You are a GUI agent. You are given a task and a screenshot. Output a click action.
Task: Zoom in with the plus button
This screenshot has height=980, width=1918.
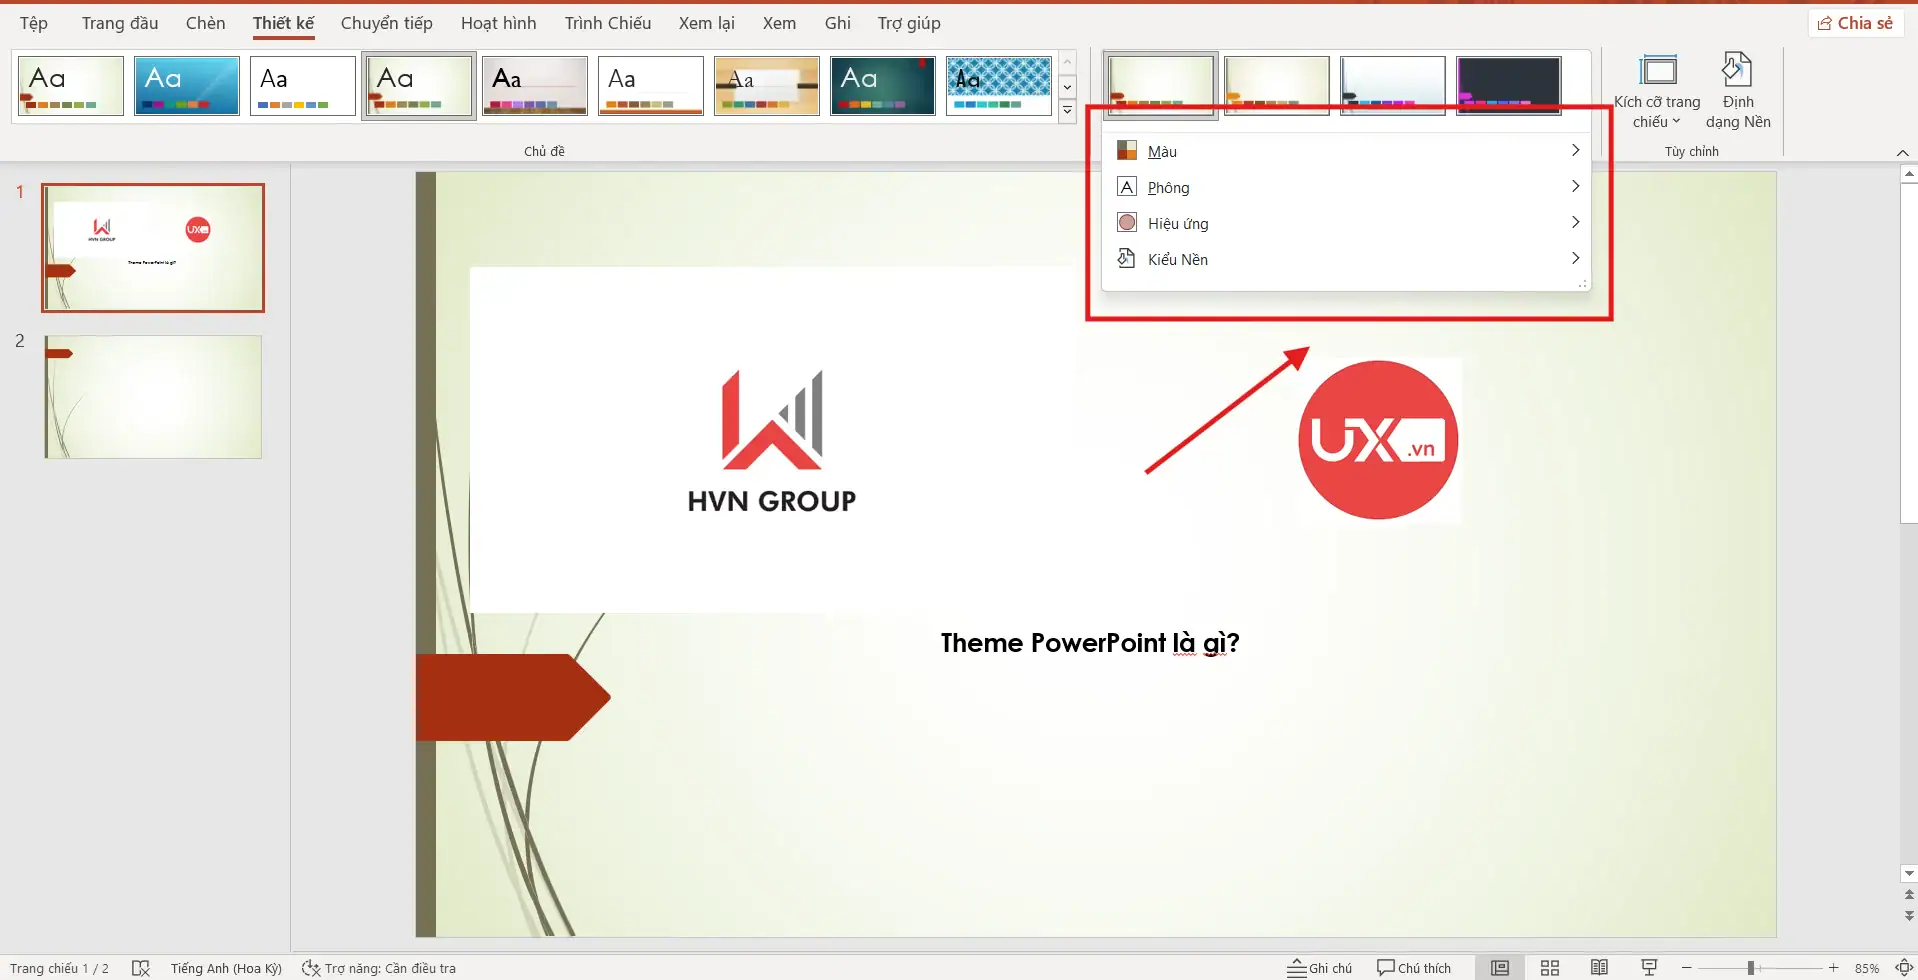tap(1833, 968)
